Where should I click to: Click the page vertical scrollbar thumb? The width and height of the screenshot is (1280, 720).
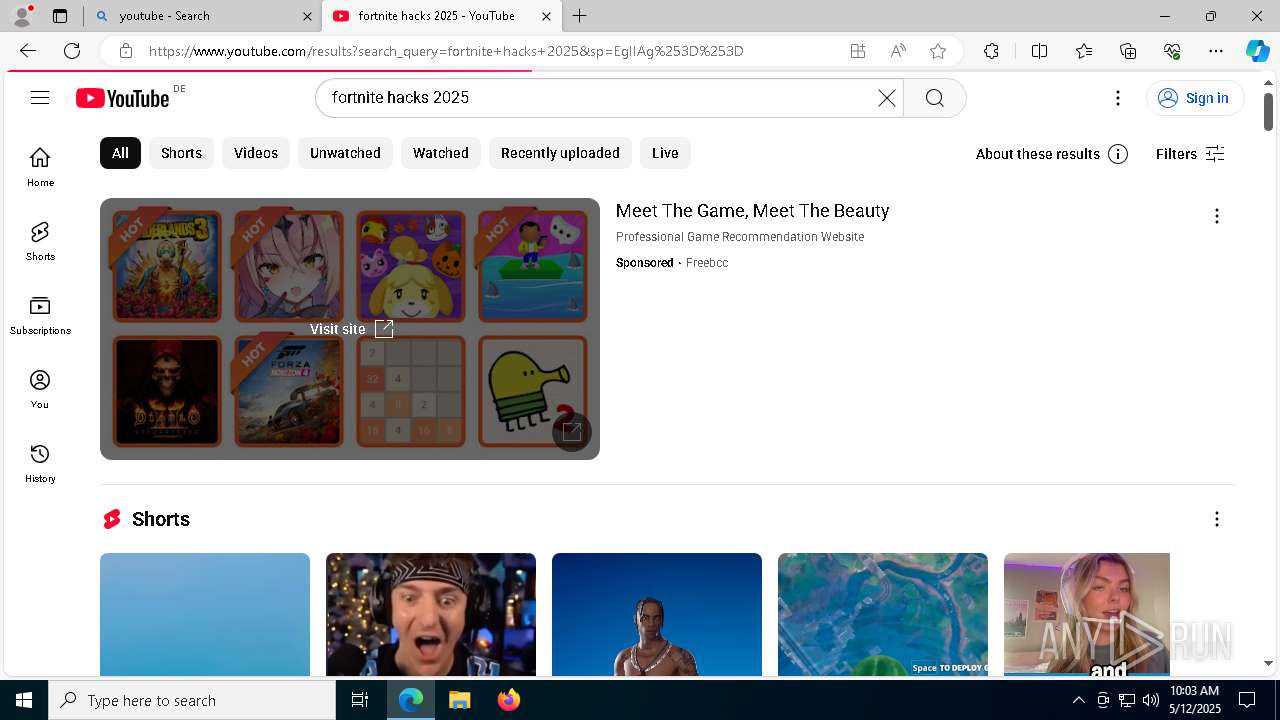tap(1268, 111)
